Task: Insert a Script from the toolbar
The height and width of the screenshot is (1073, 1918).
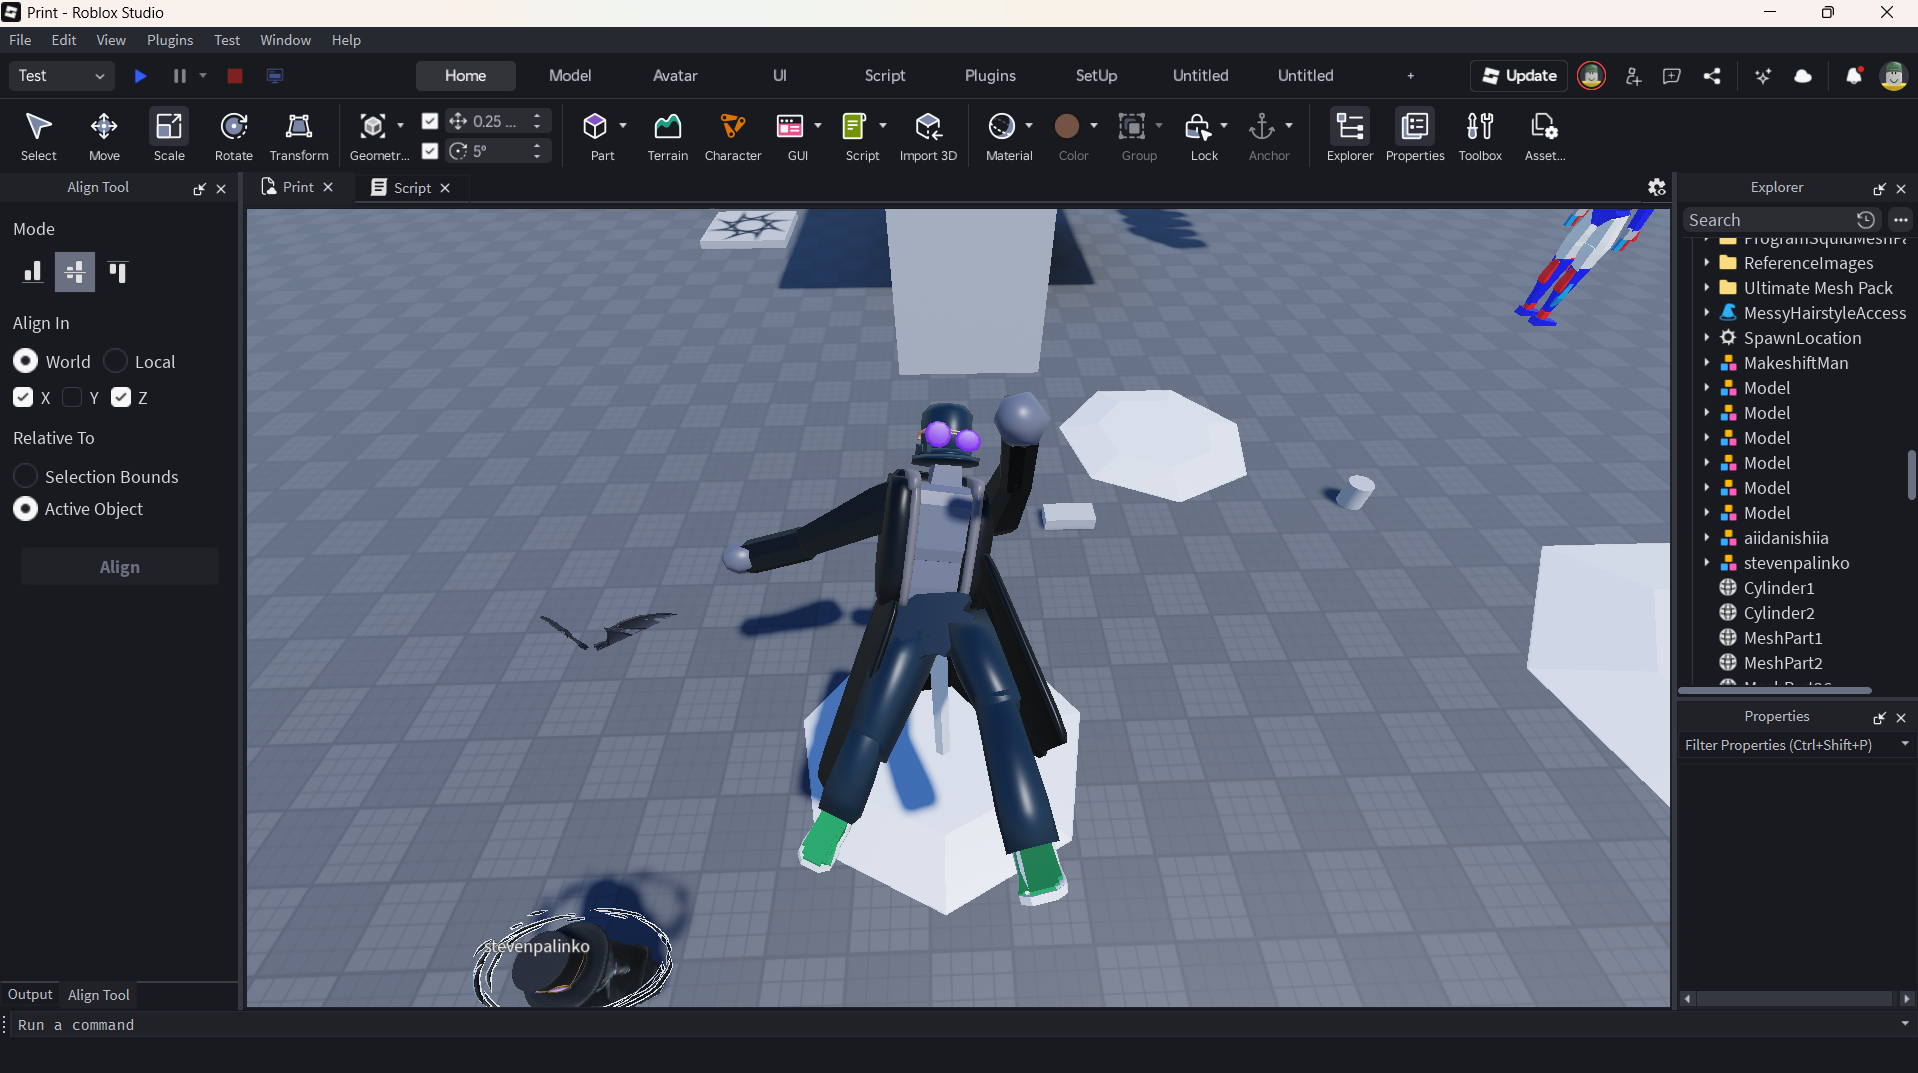Action: click(855, 126)
